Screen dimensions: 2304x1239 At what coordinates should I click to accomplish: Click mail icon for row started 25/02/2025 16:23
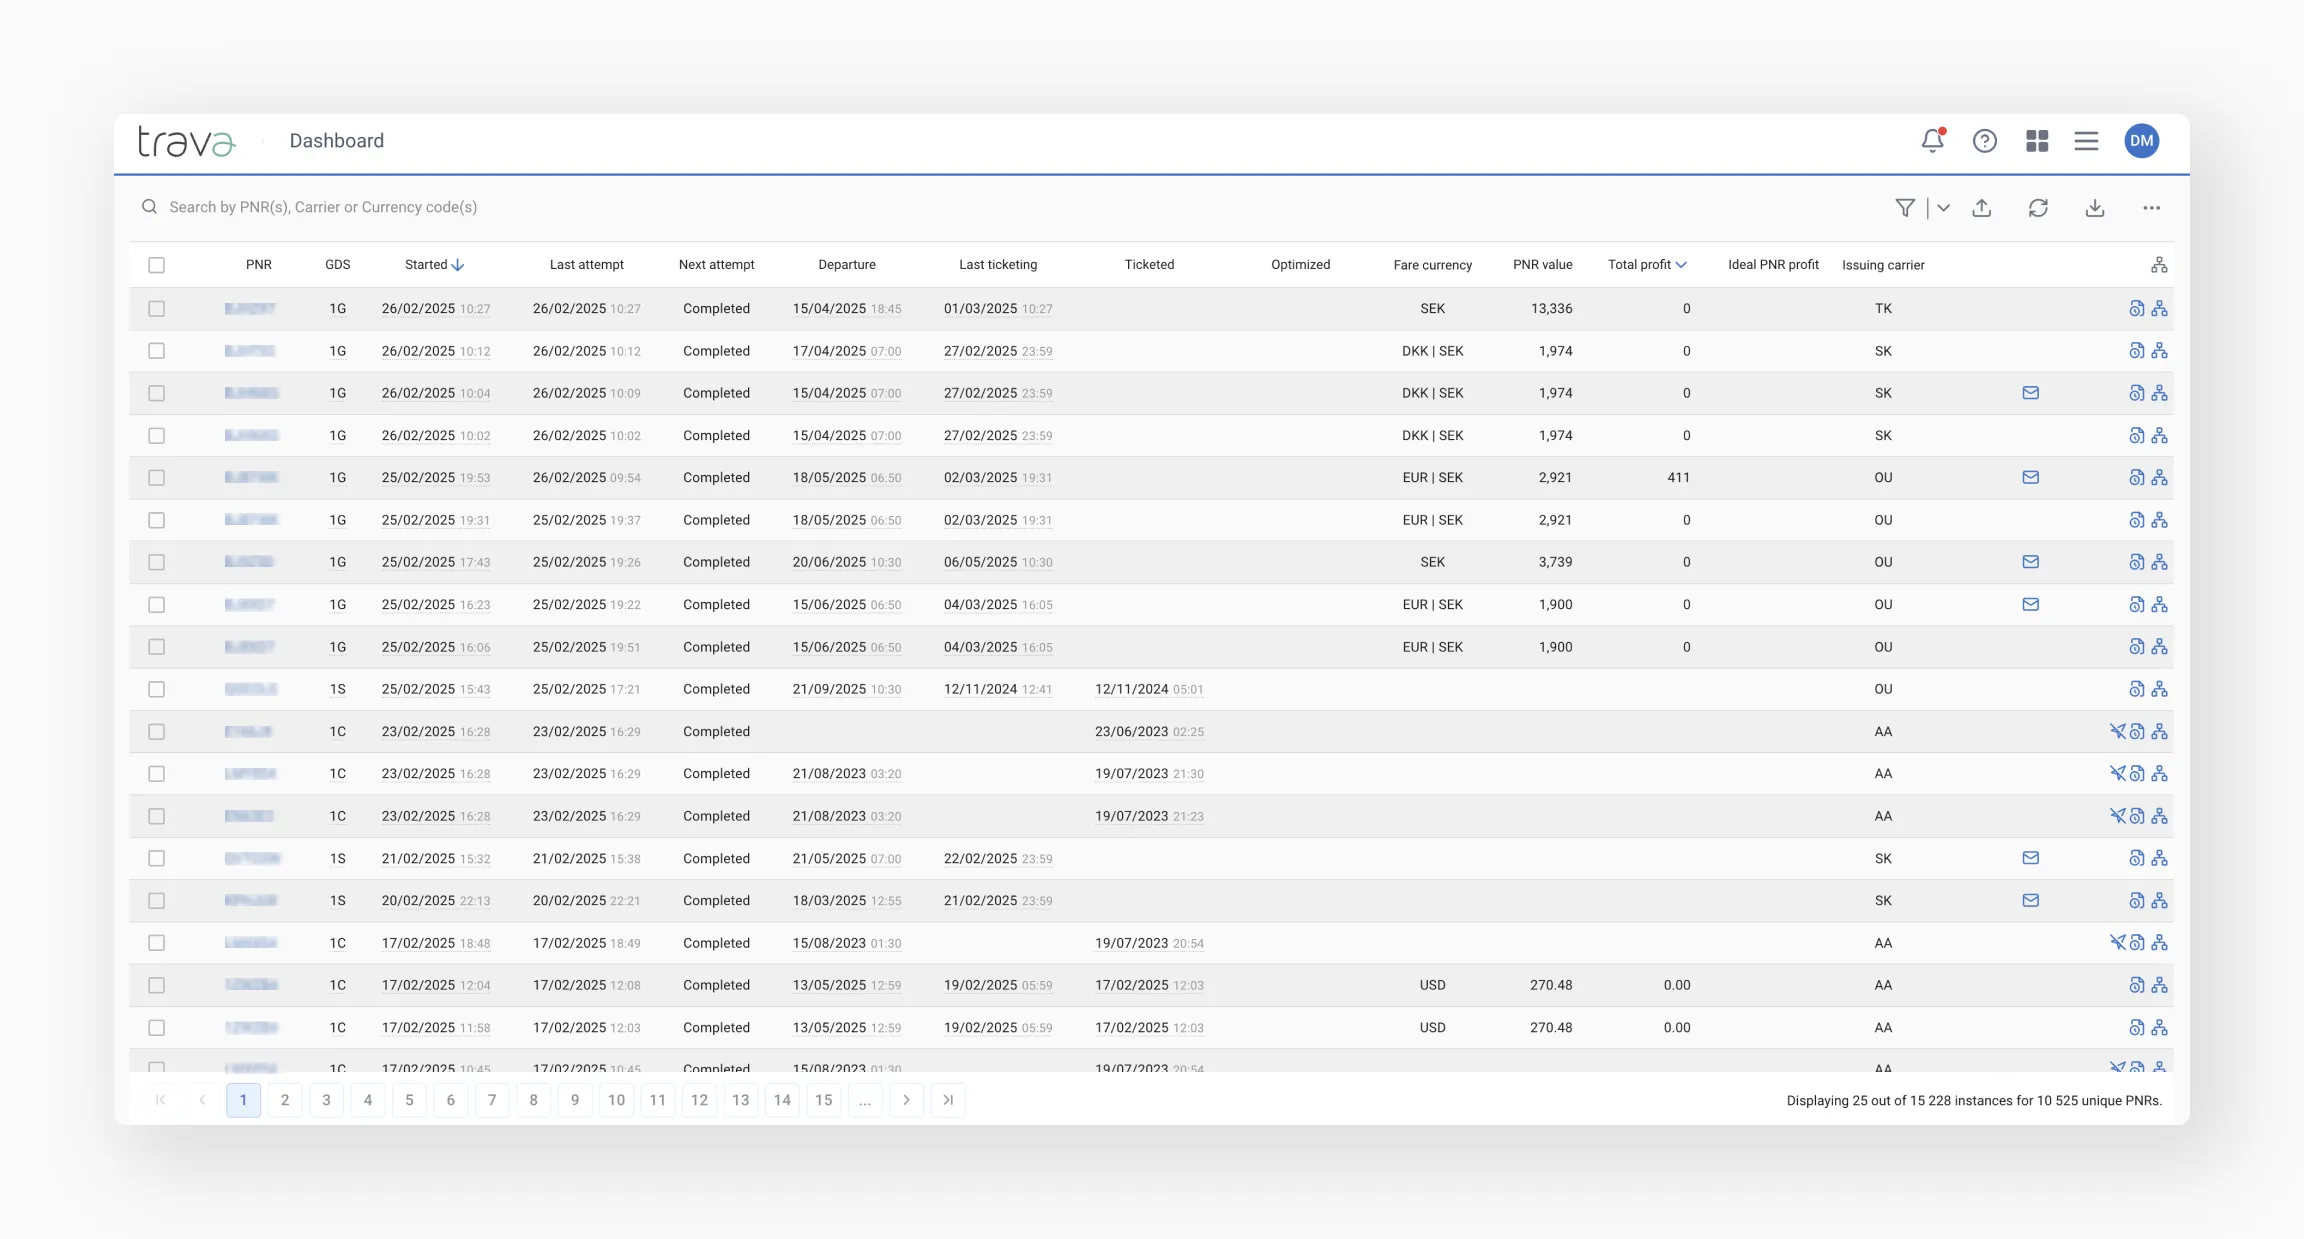click(2031, 605)
